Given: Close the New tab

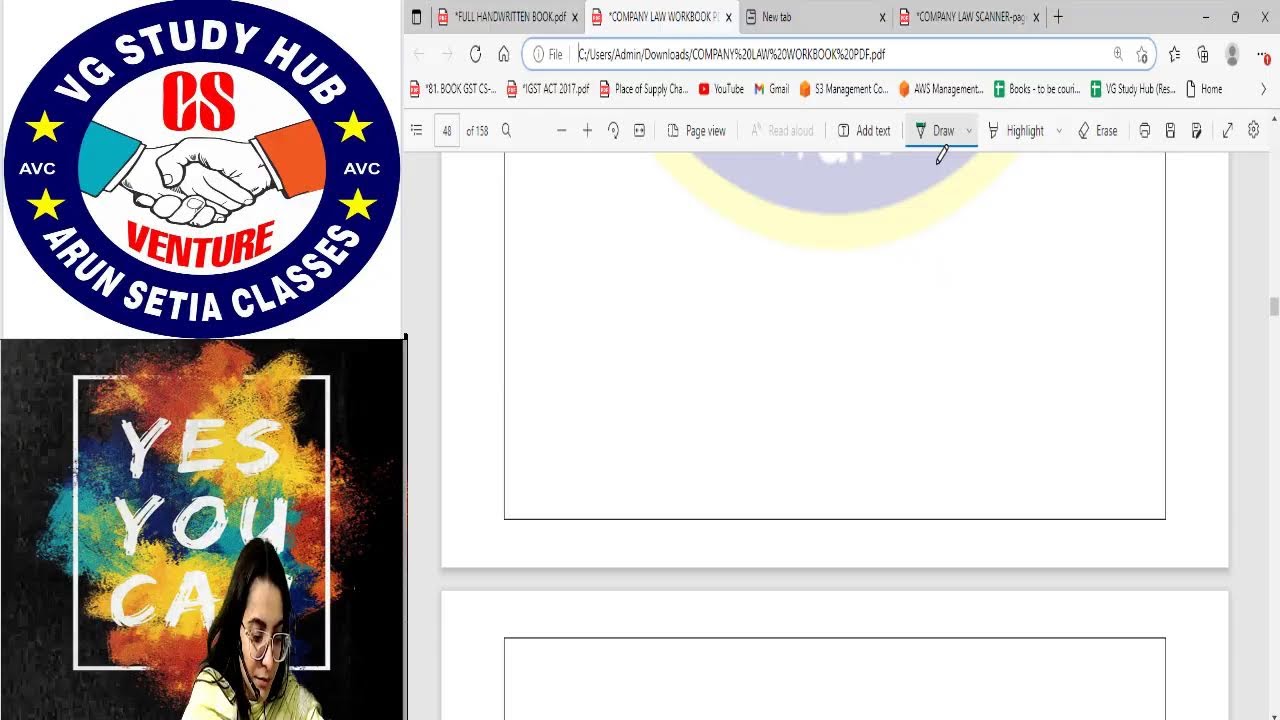Looking at the screenshot, I should [882, 17].
